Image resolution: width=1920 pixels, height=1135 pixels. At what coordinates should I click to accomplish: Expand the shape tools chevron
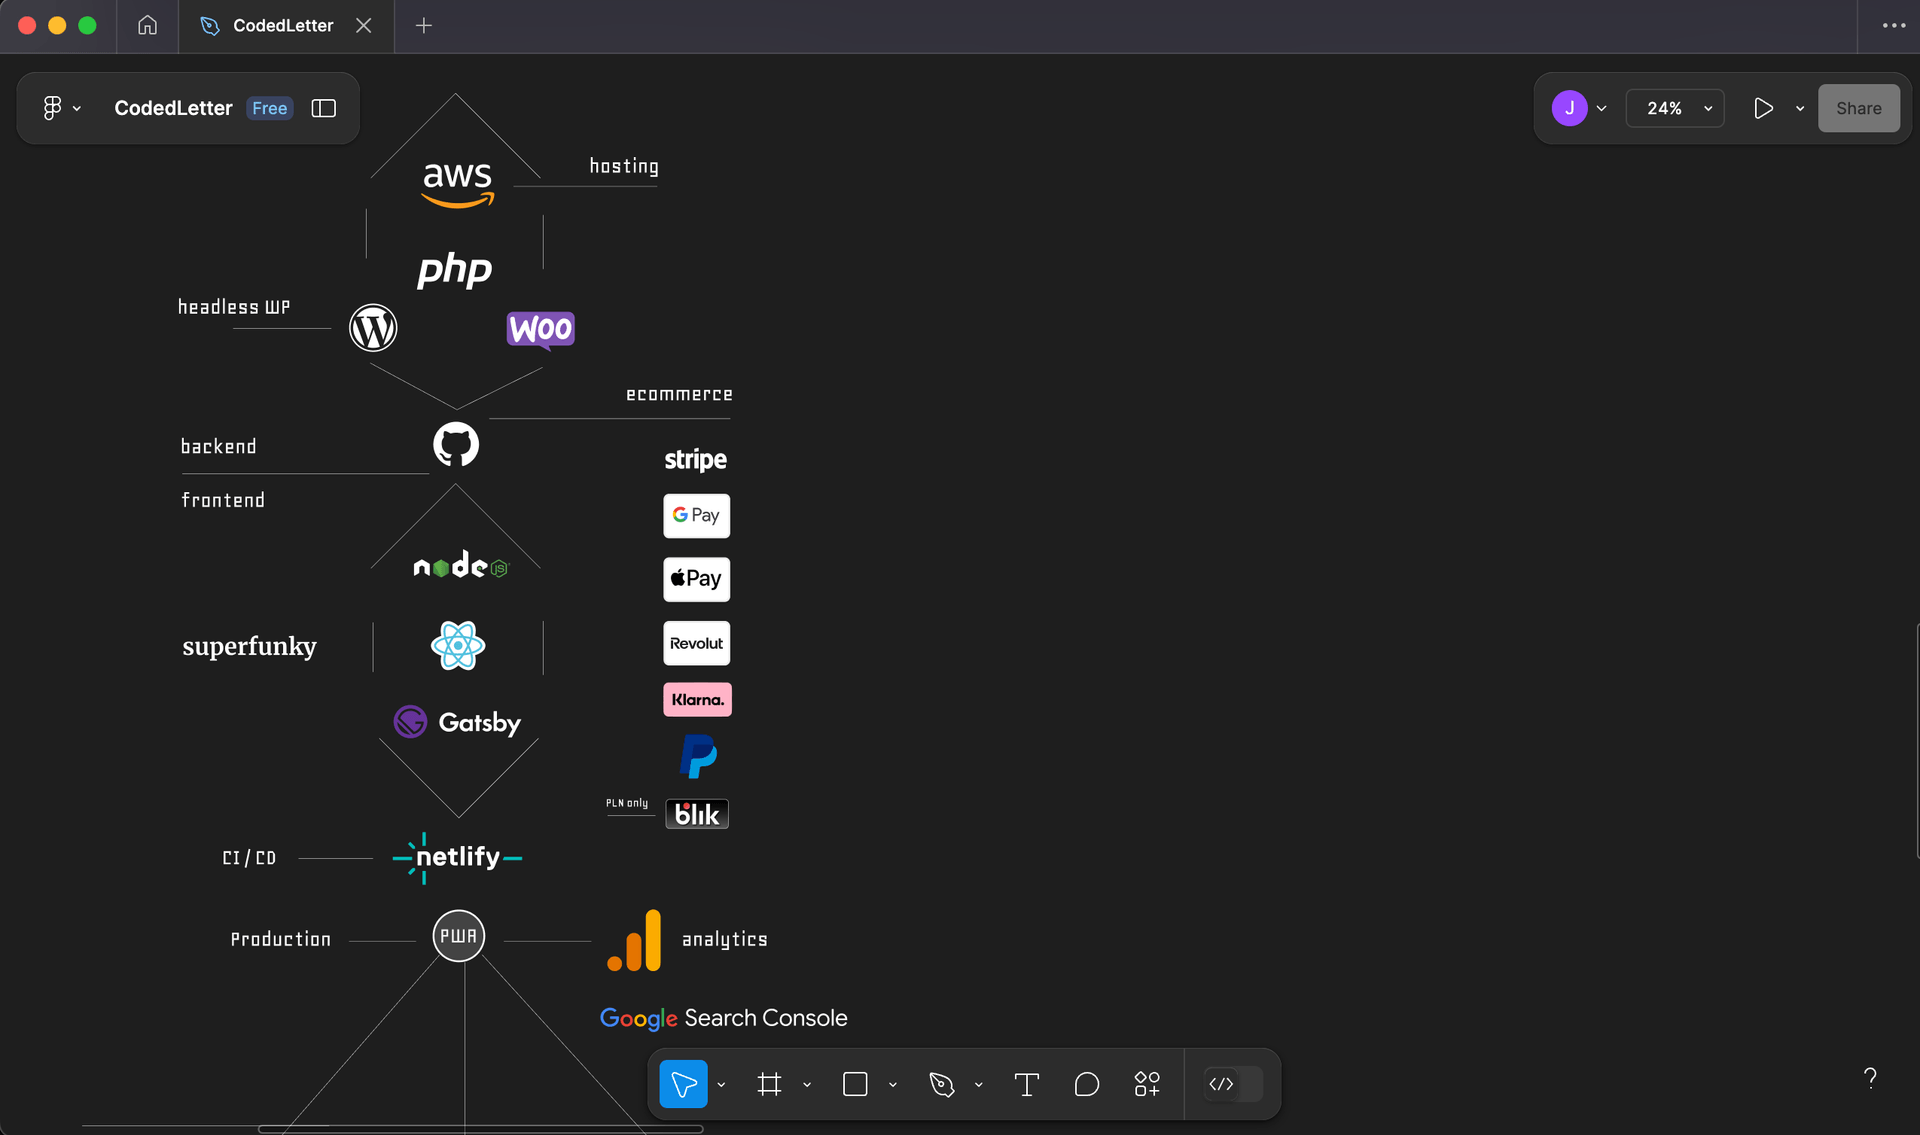(893, 1084)
